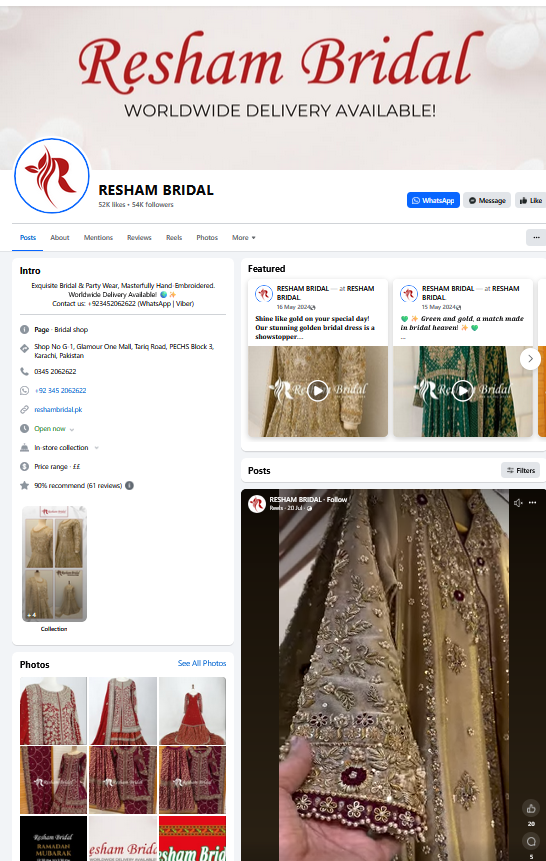
Task: Switch to the Posts tab
Action: tap(28, 237)
